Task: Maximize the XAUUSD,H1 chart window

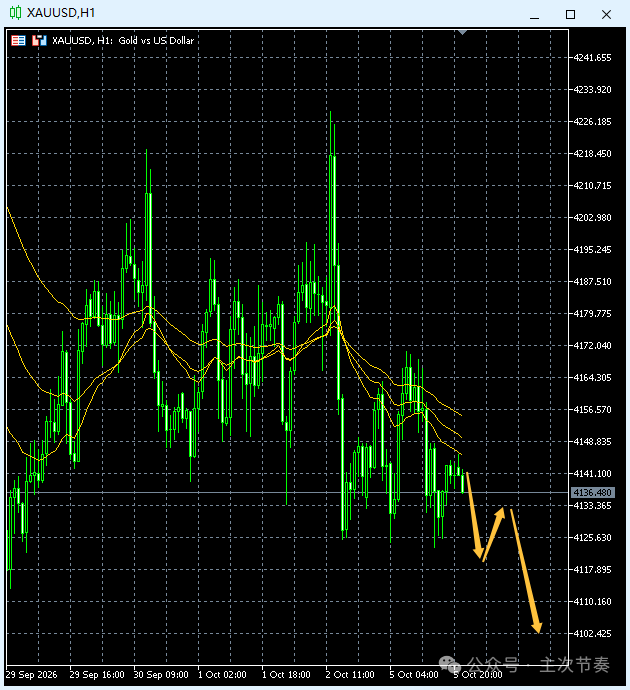Action: [570, 15]
